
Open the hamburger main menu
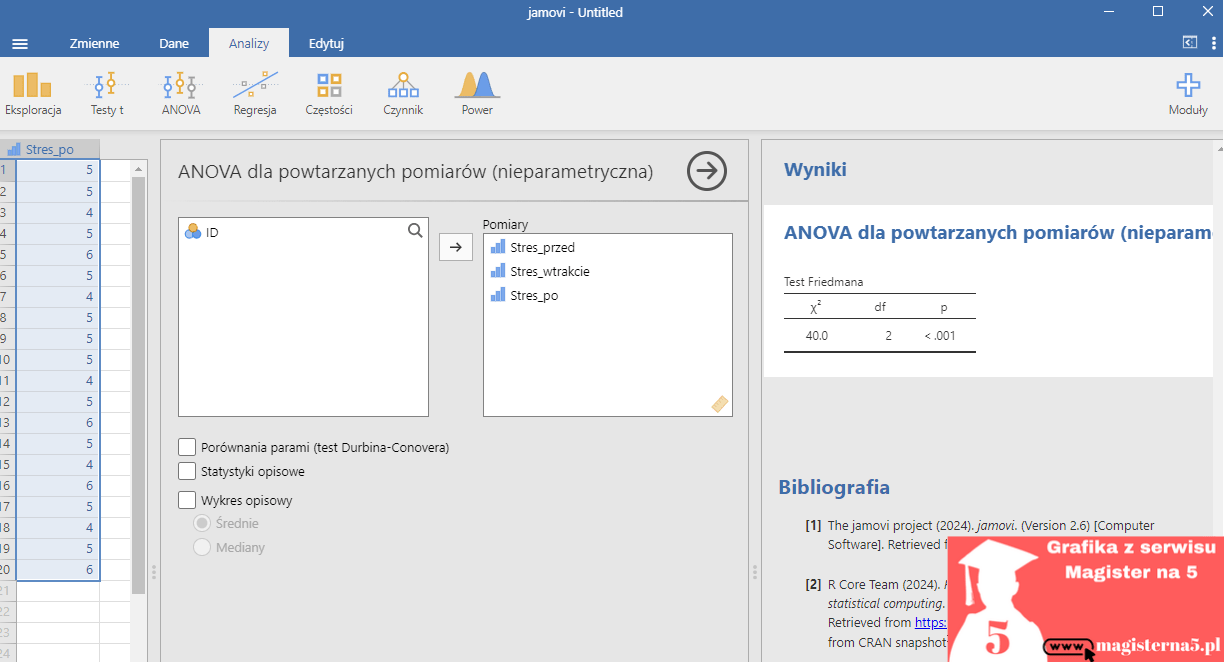tap(20, 44)
